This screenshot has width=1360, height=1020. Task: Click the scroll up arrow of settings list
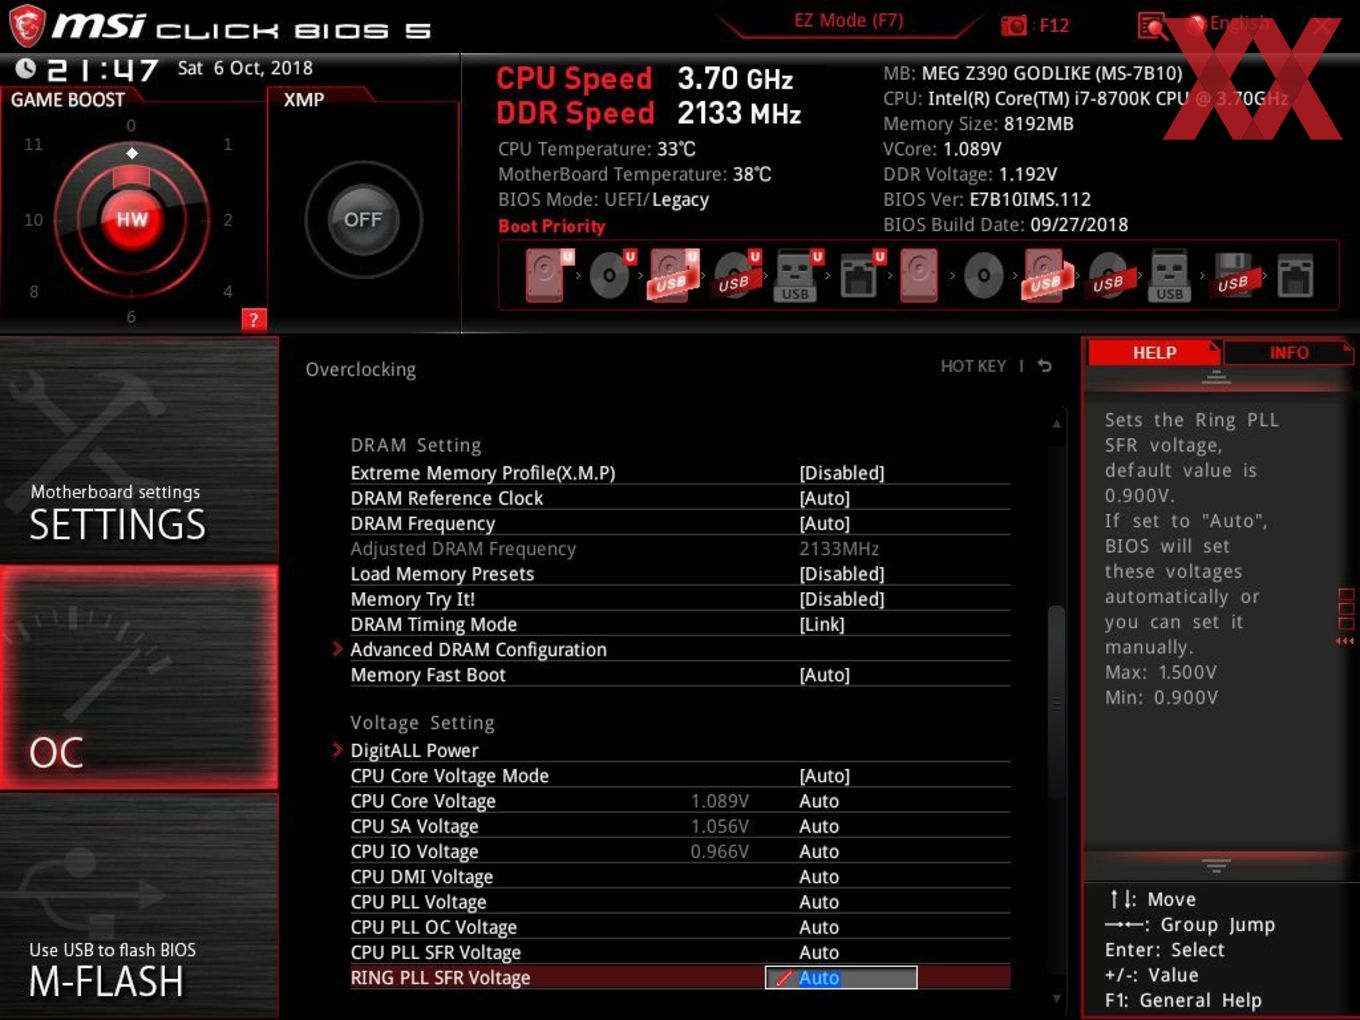[x=1056, y=424]
